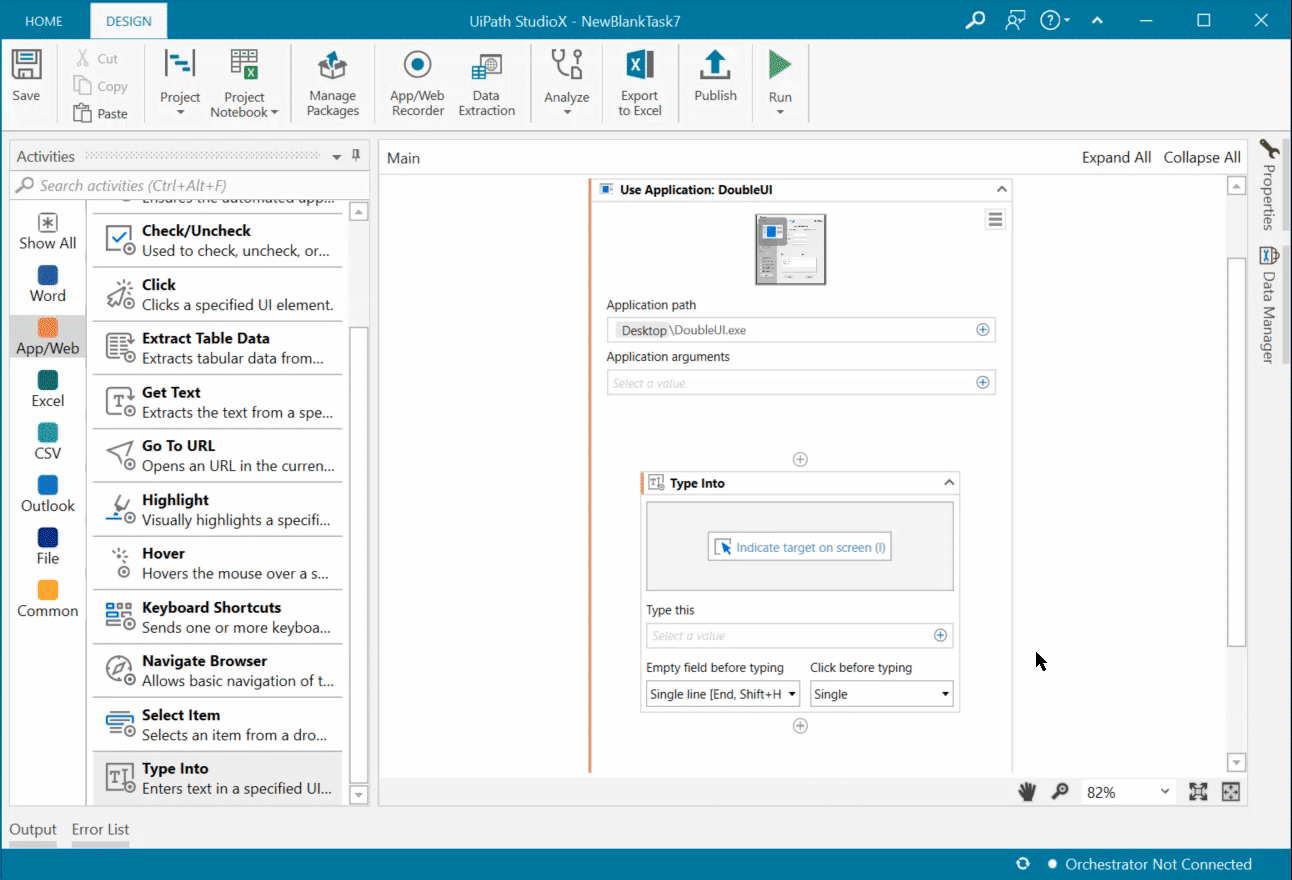Viewport: 1292px width, 880px height.
Task: Click the Manage Packages icon
Action: tap(332, 82)
